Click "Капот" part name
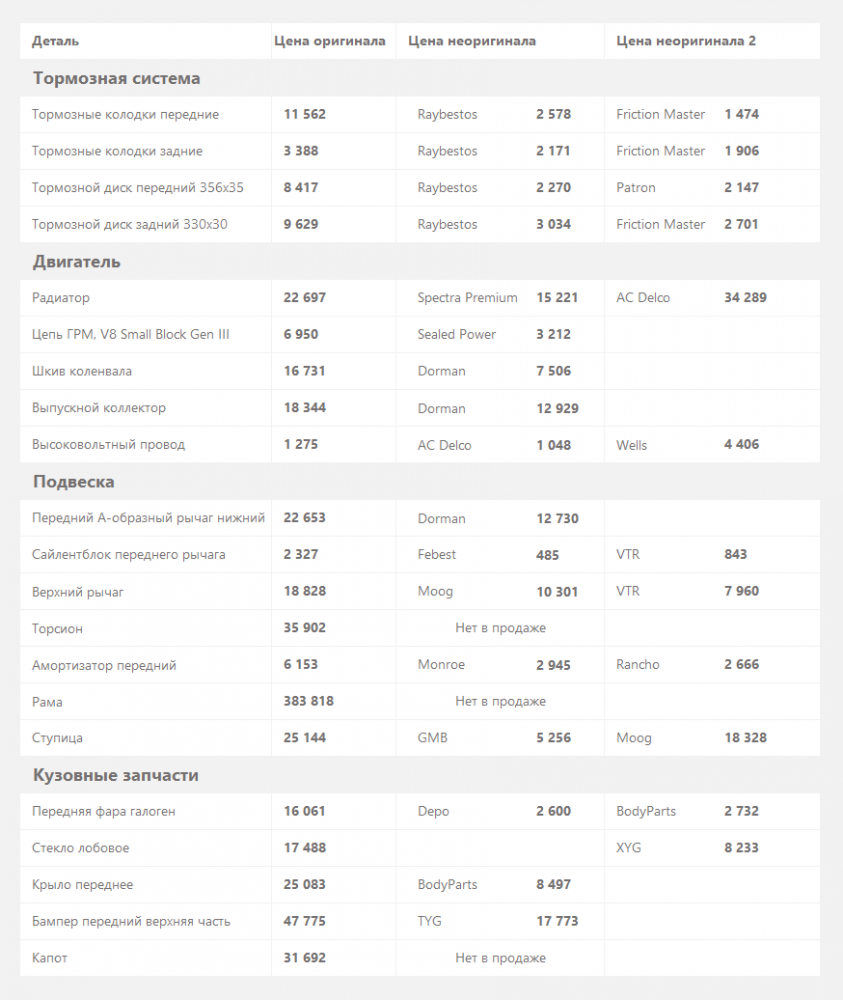Image resolution: width=843 pixels, height=1000 pixels. click(50, 958)
